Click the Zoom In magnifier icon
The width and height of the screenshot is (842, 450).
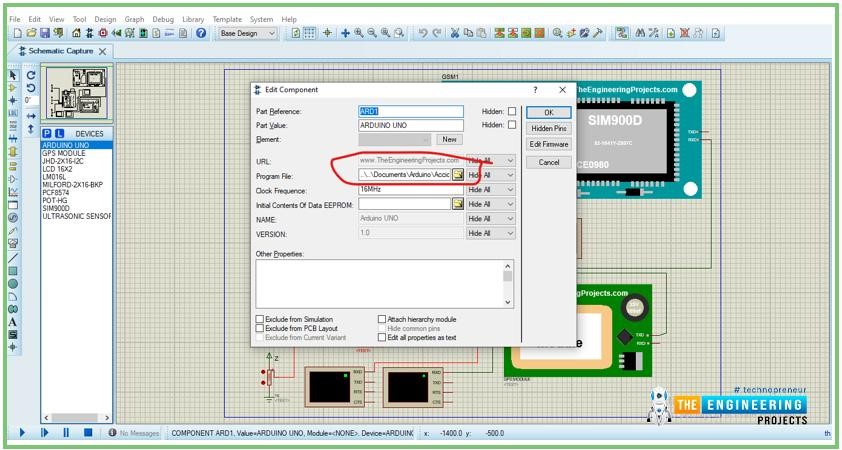[x=359, y=33]
